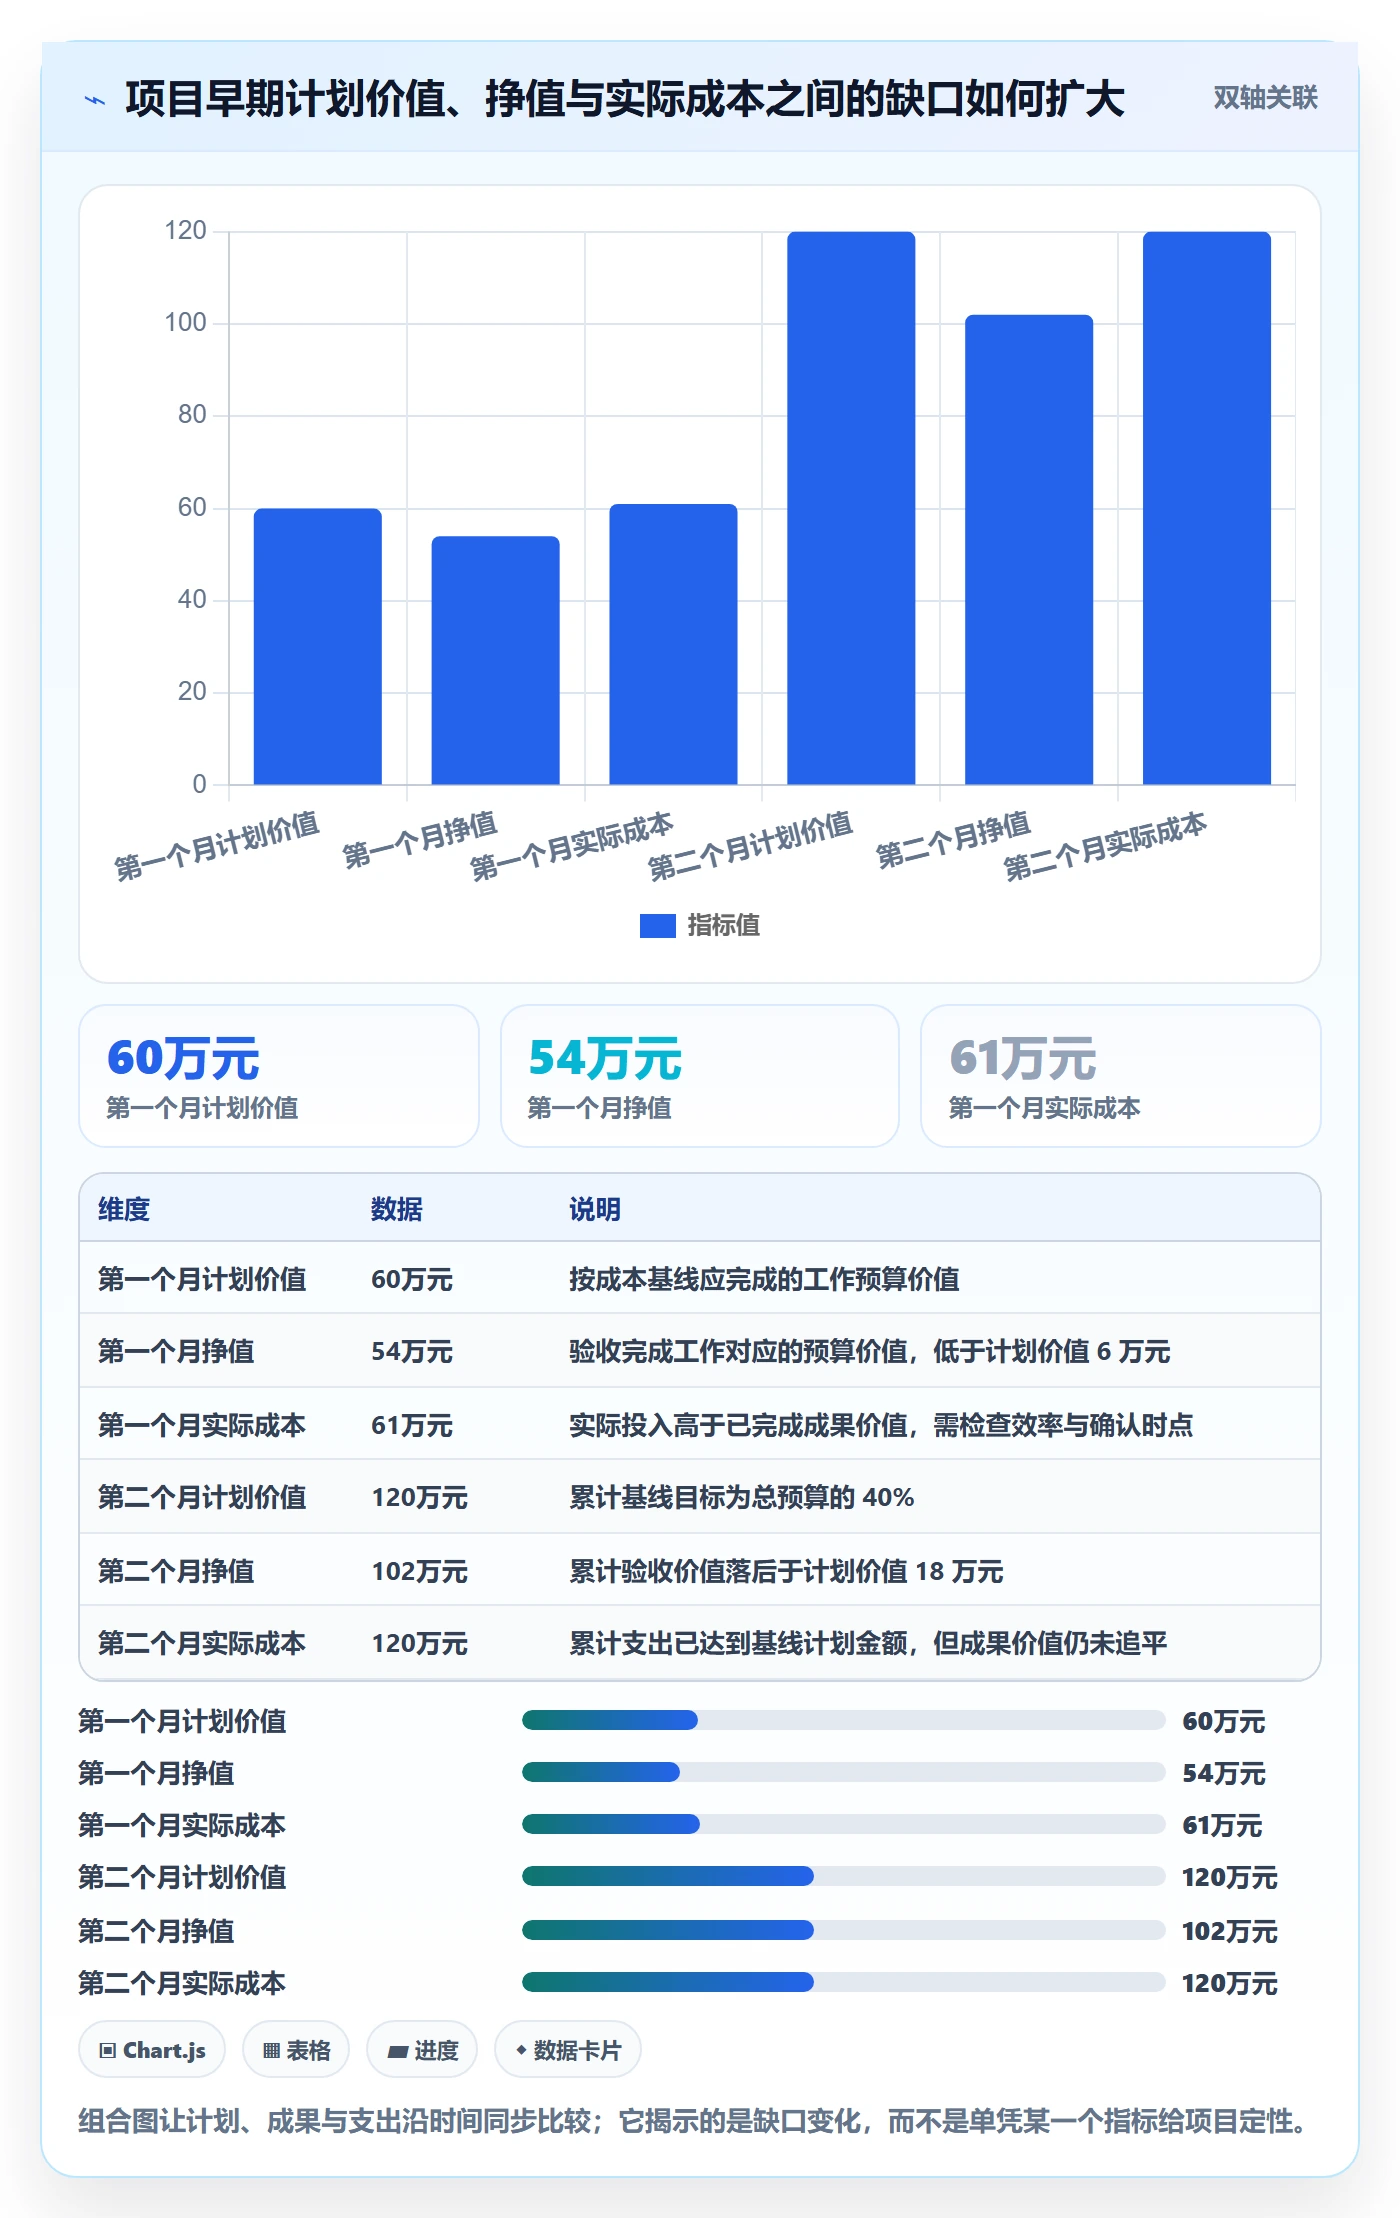This screenshot has height=2218, width=1400.
Task: Select the 第一个月挣值 row label in the table
Action: coord(176,1351)
